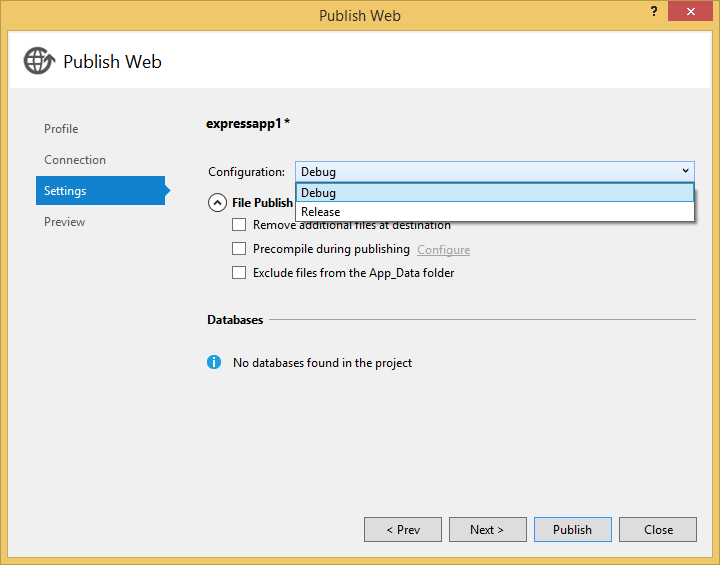Go forward with the Next button
Image resolution: width=720 pixels, height=565 pixels.
tap(488, 530)
